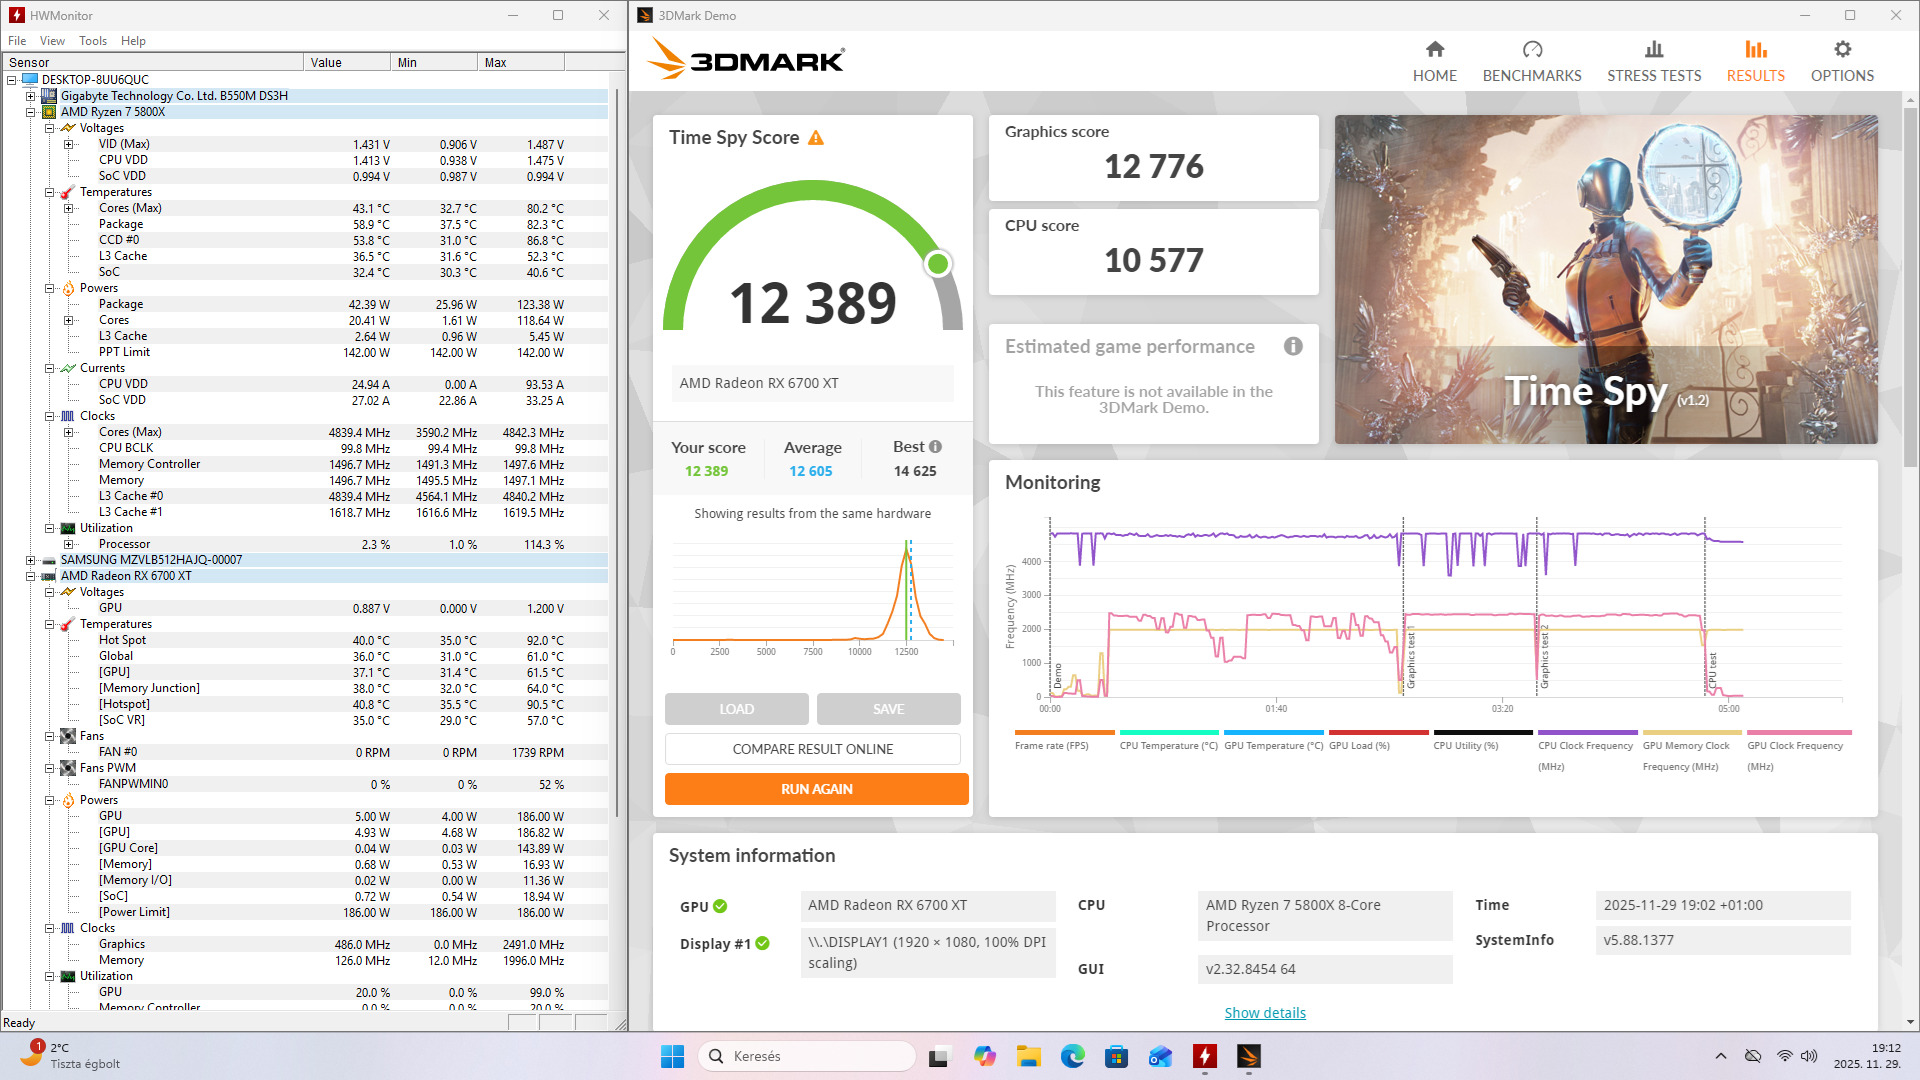
Task: Open the View menu in HWMonitor
Action: (x=52, y=41)
